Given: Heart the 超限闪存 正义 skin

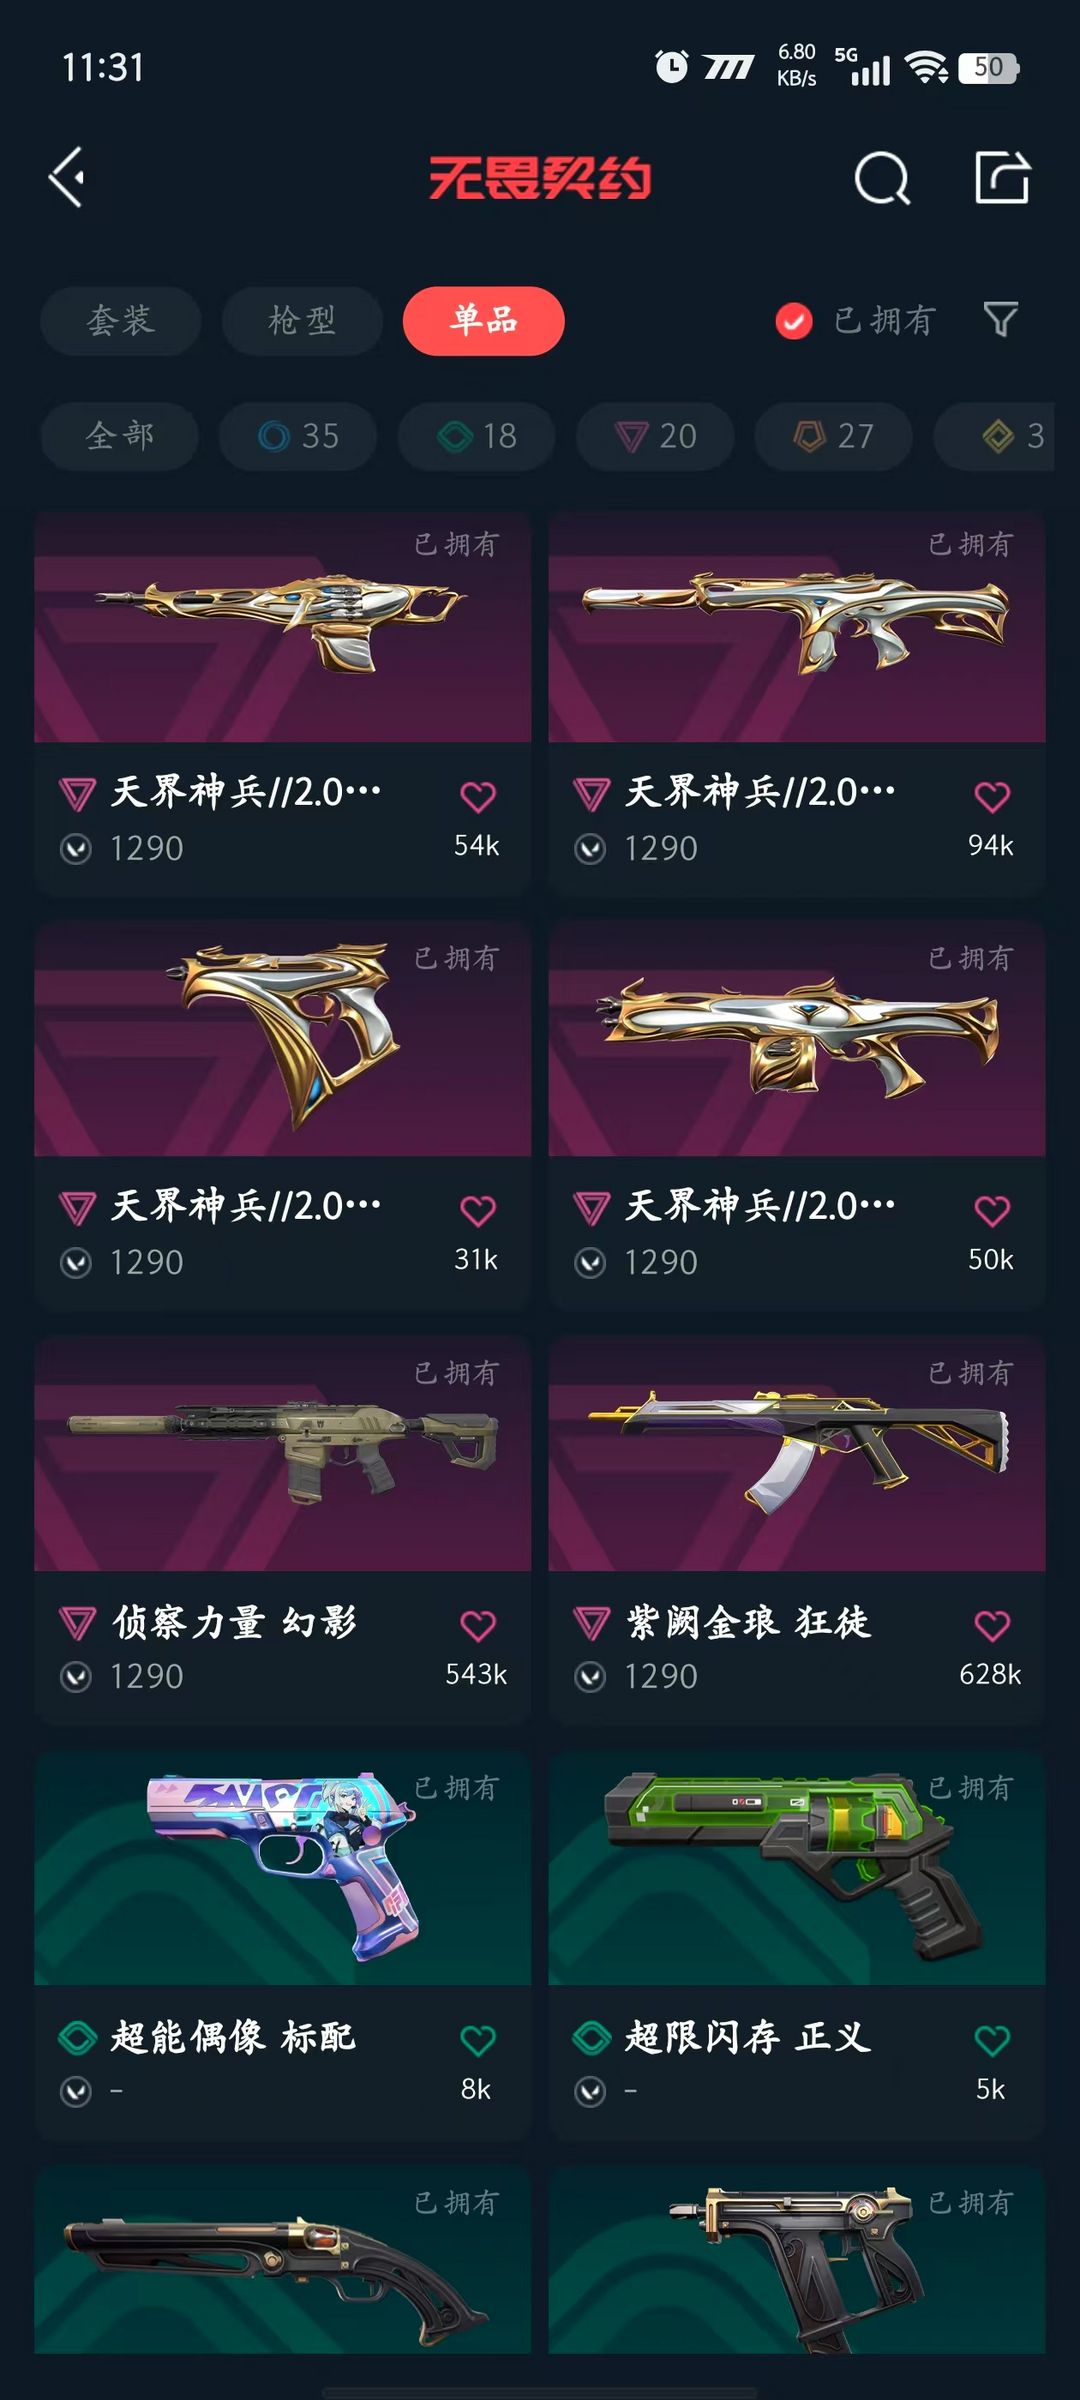Looking at the screenshot, I should [992, 2040].
